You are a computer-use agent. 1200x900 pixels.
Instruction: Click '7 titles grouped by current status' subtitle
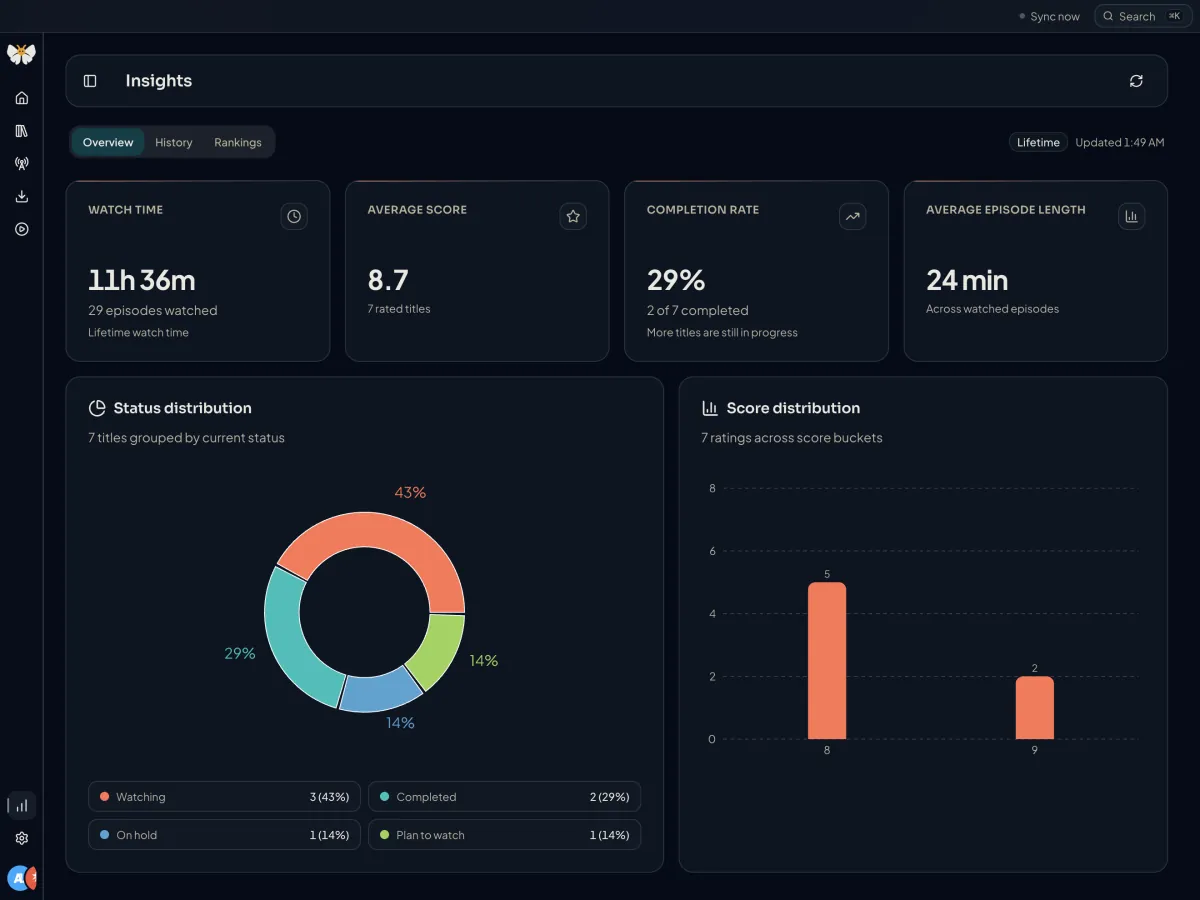tap(186, 438)
